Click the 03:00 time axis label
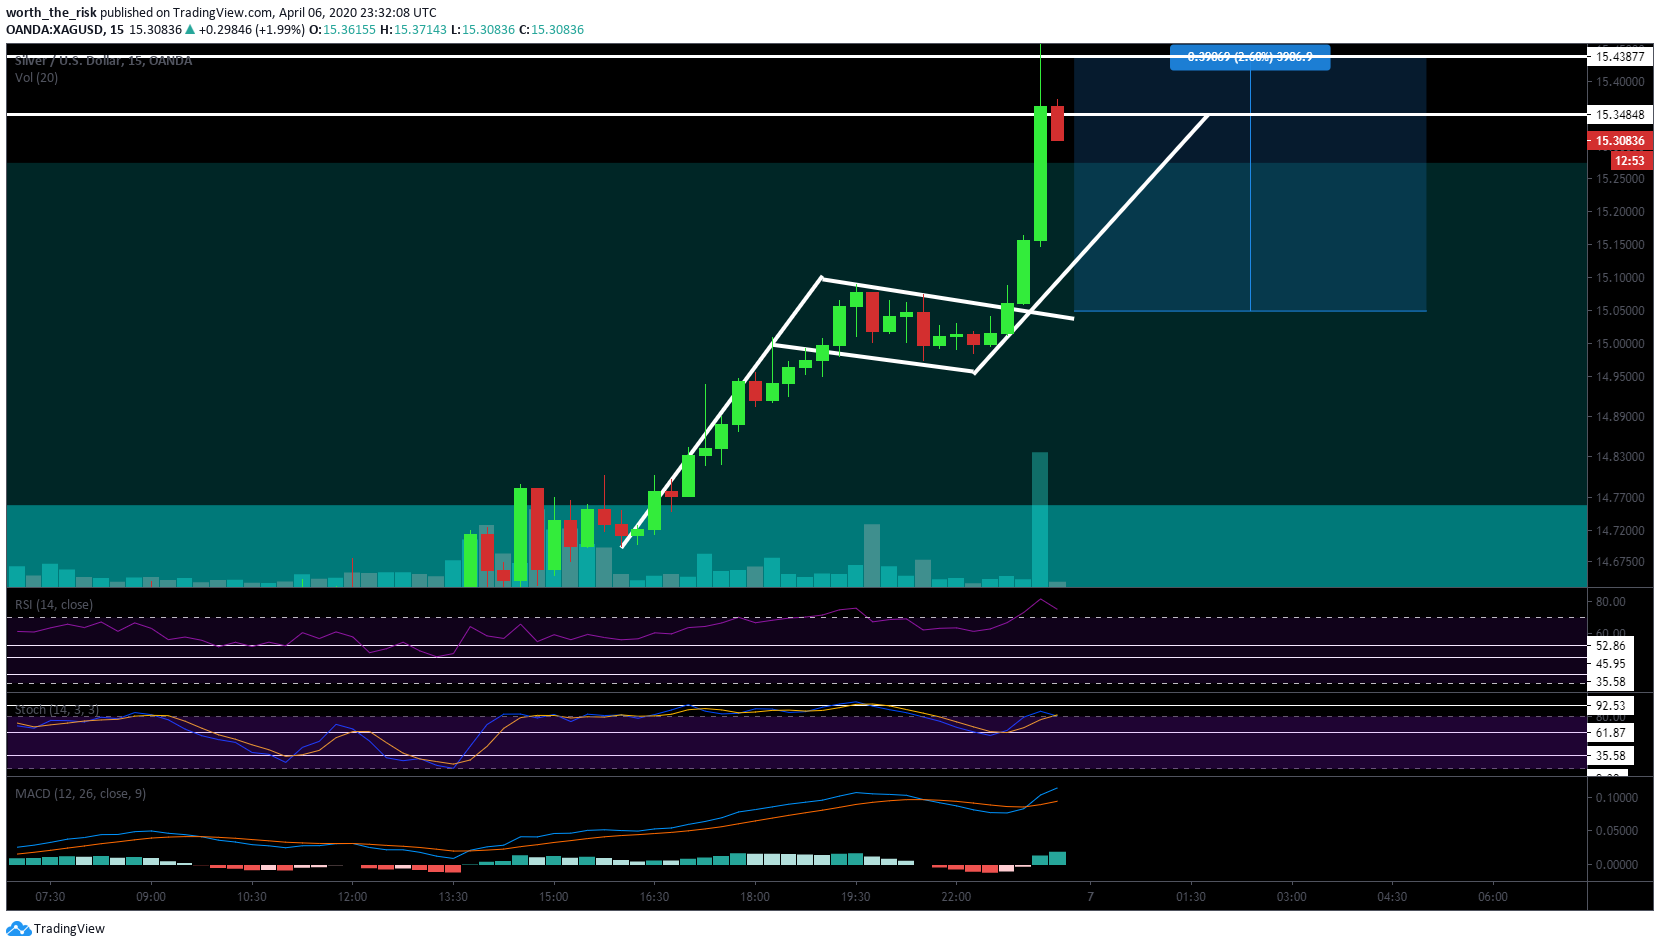This screenshot has height=947, width=1660. point(1292,897)
